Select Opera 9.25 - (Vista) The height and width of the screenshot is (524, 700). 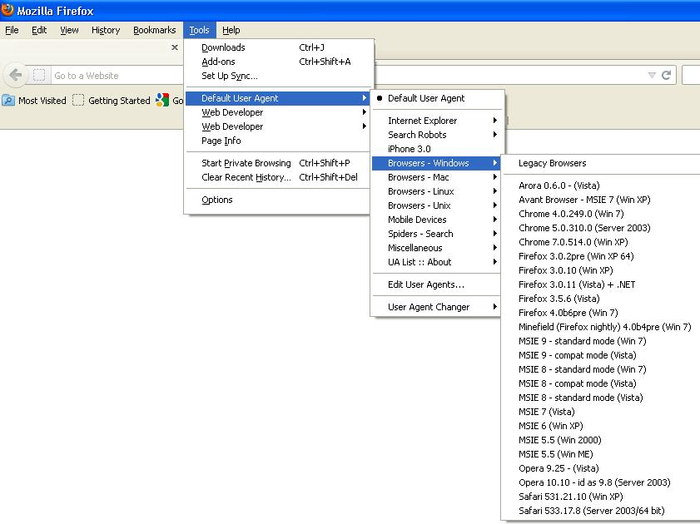[601, 469]
